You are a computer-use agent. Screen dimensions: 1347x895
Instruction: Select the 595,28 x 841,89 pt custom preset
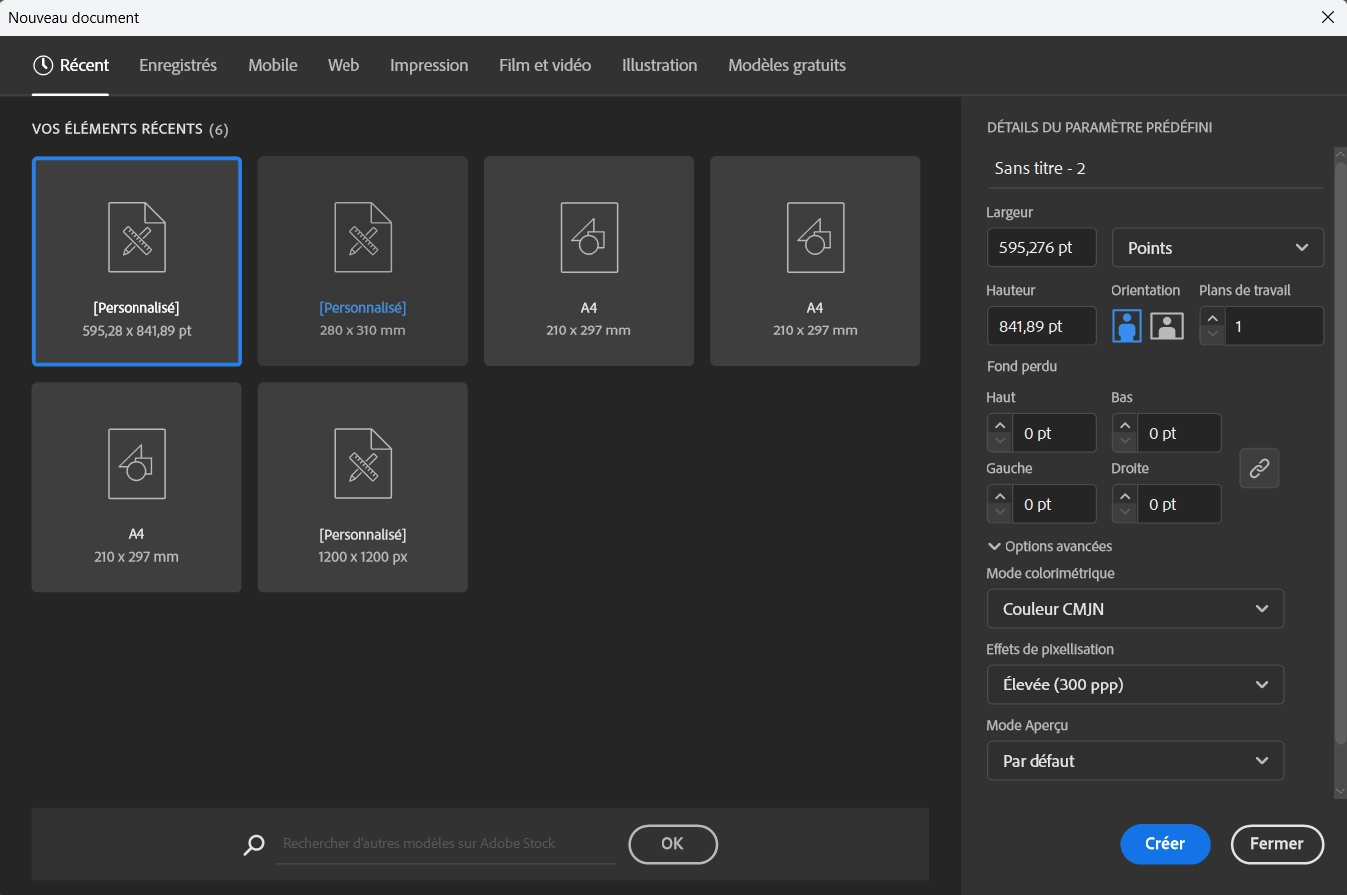coord(136,261)
